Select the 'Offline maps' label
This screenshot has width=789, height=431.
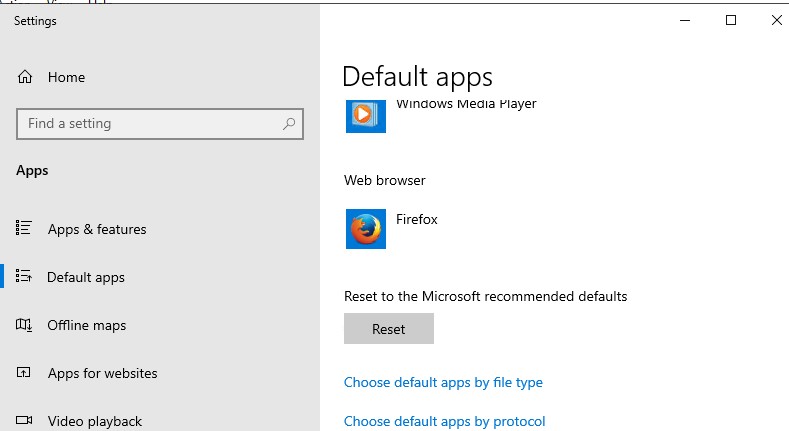(86, 325)
